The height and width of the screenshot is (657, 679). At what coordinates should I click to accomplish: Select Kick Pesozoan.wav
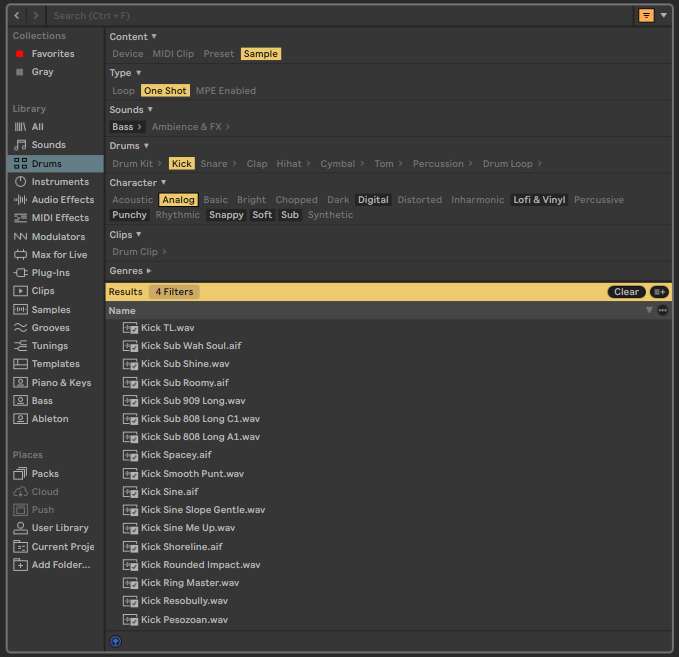[388, 620]
